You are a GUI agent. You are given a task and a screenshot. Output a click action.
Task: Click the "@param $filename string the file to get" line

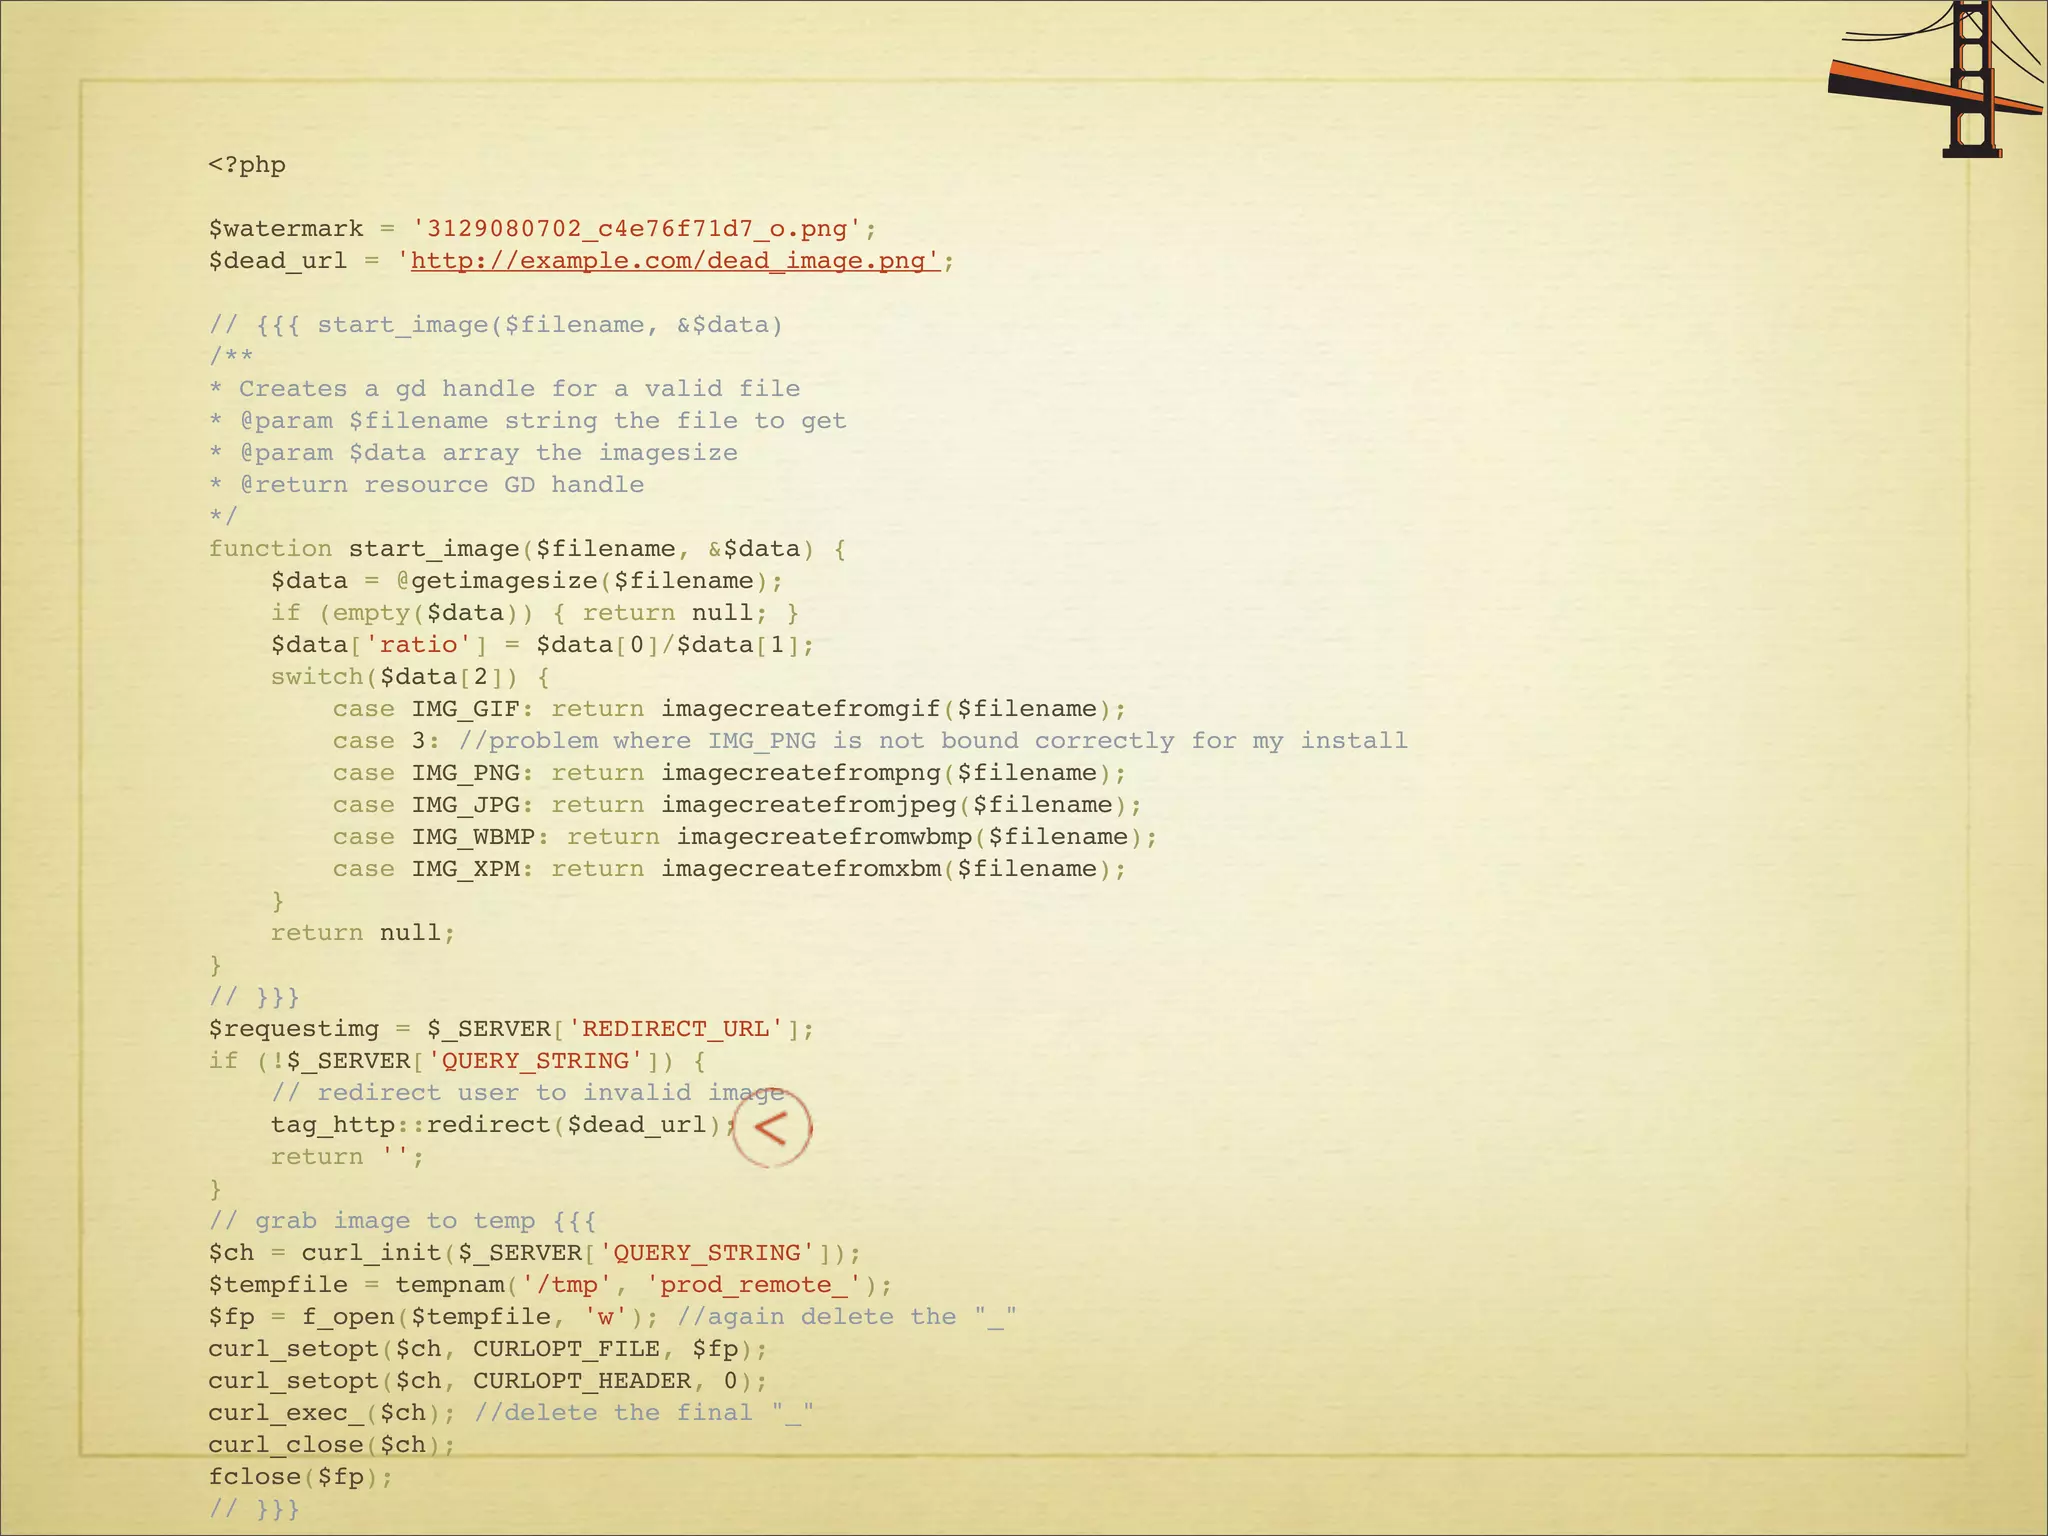click(x=543, y=421)
